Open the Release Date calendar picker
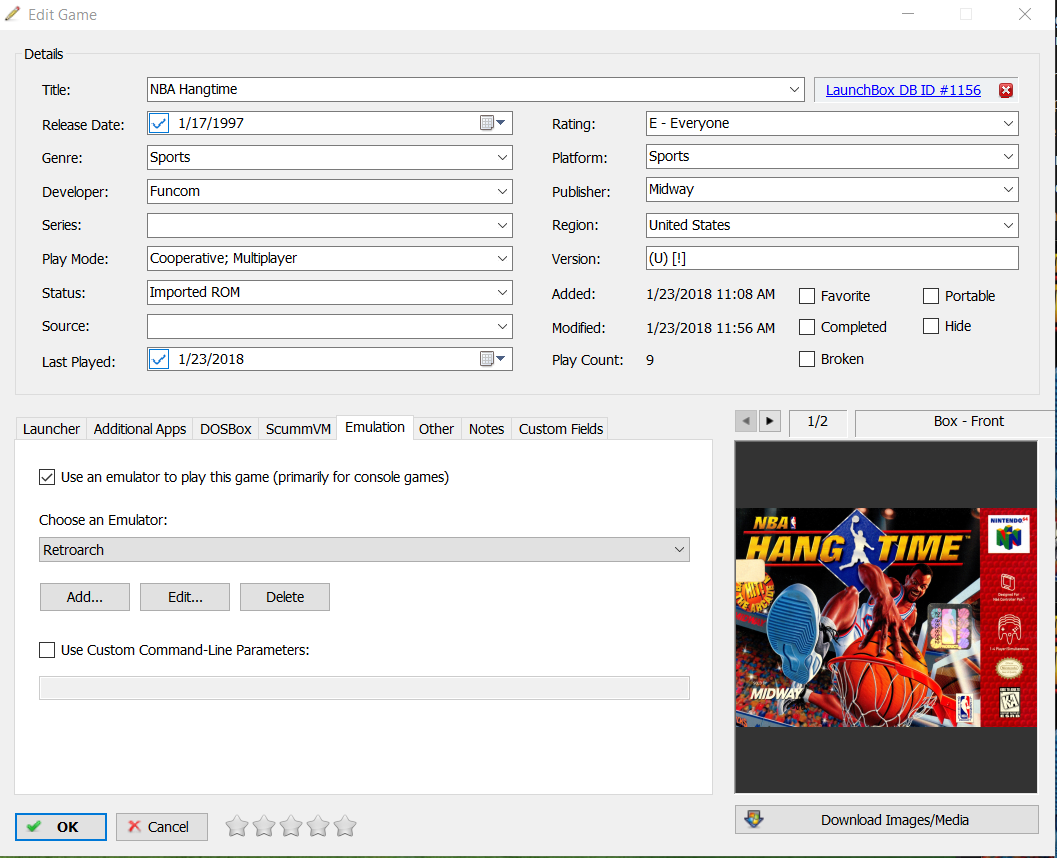Image resolution: width=1057 pixels, height=858 pixels. coord(493,123)
